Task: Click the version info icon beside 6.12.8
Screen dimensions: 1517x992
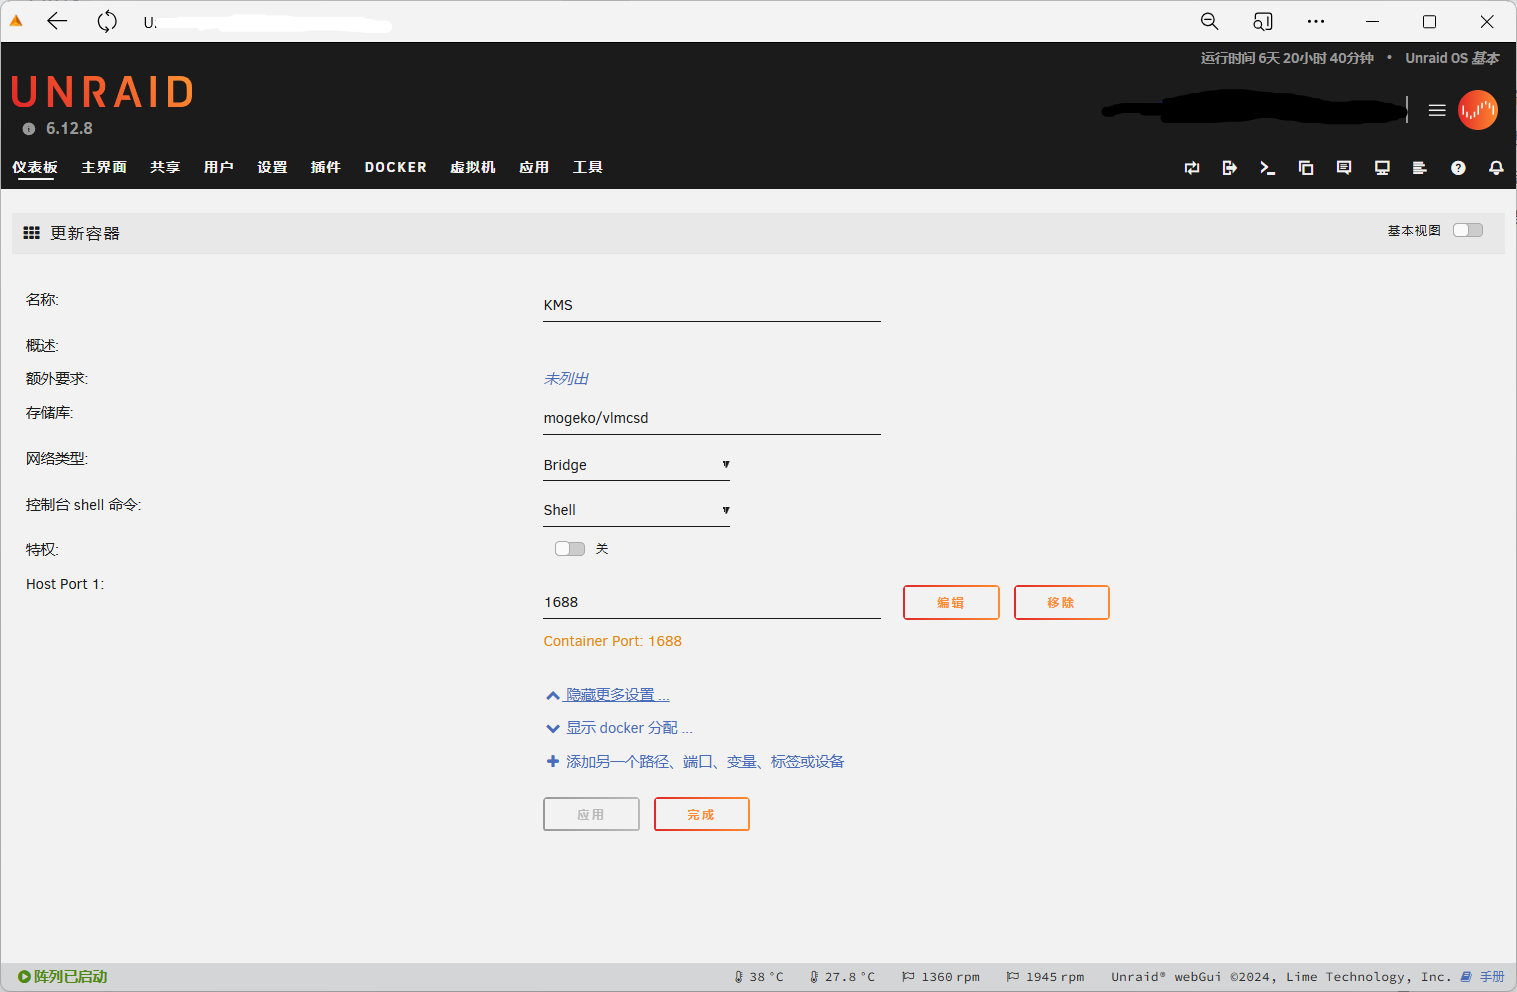Action: tap(29, 129)
